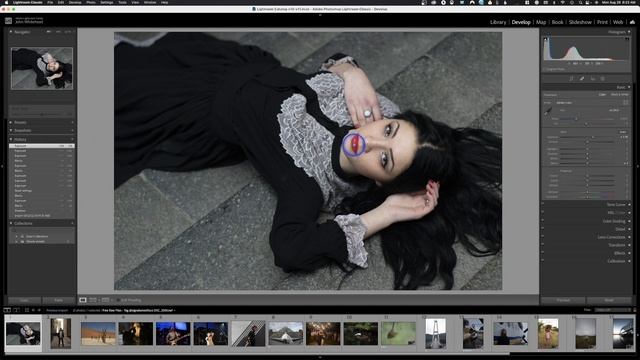The width and height of the screenshot is (640, 360).
Task: Create a snapshot with plus icon
Action: point(72,131)
